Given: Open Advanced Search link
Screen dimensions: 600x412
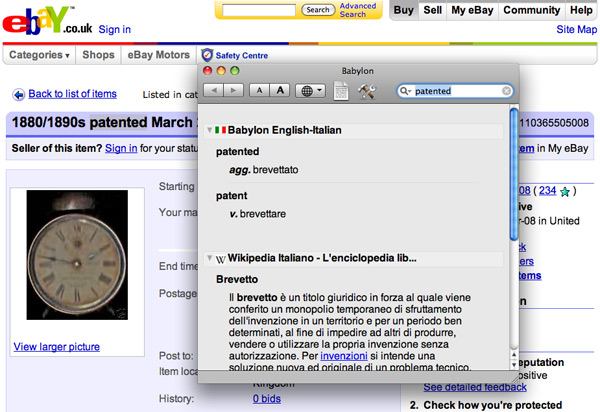Looking at the screenshot, I should (x=357, y=10).
